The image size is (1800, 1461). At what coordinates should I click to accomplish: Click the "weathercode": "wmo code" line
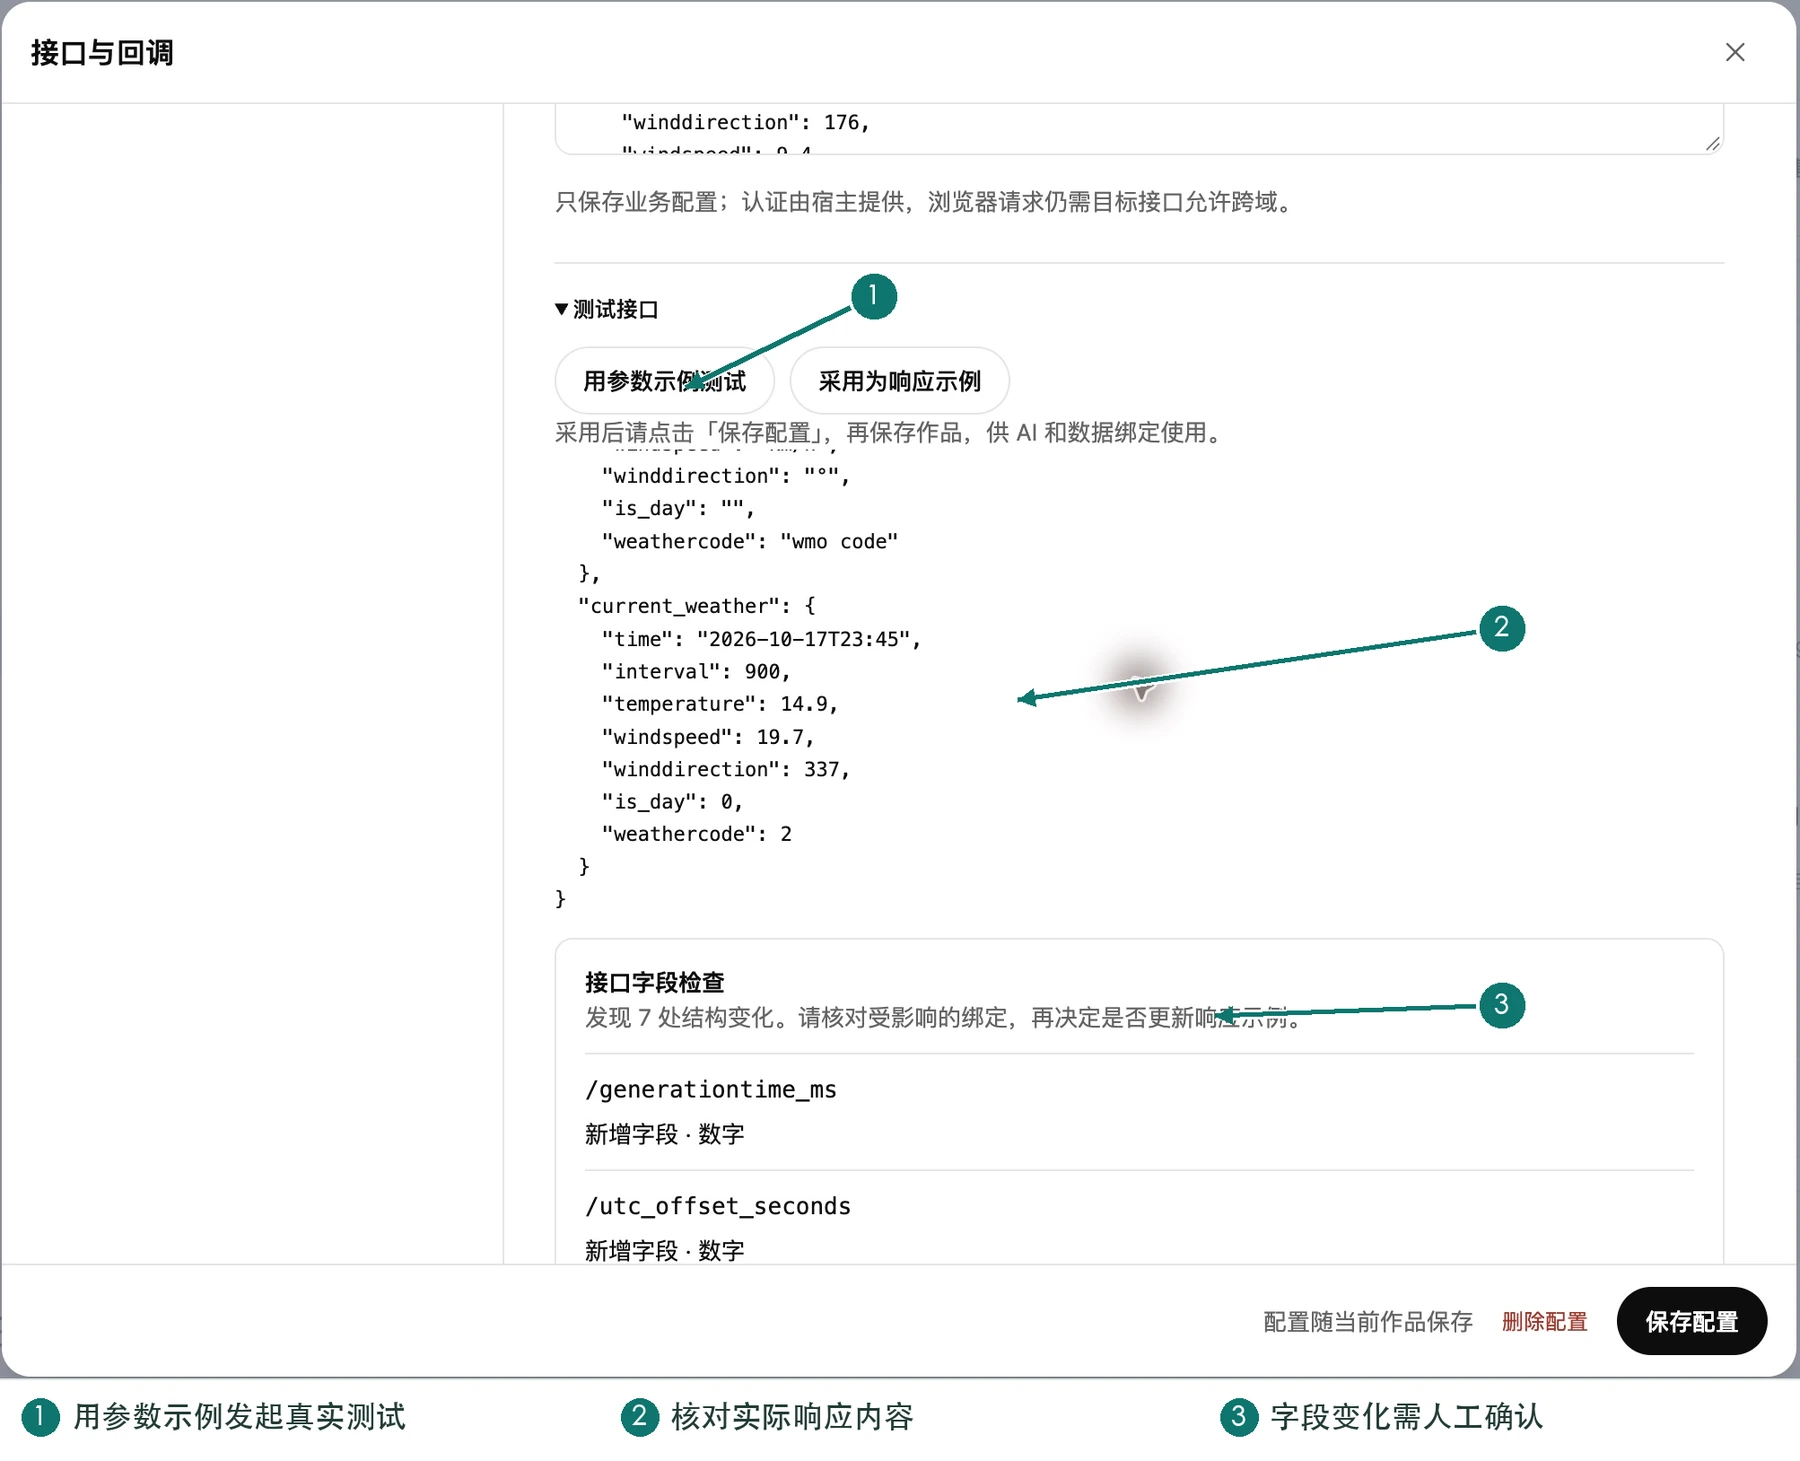coord(749,541)
